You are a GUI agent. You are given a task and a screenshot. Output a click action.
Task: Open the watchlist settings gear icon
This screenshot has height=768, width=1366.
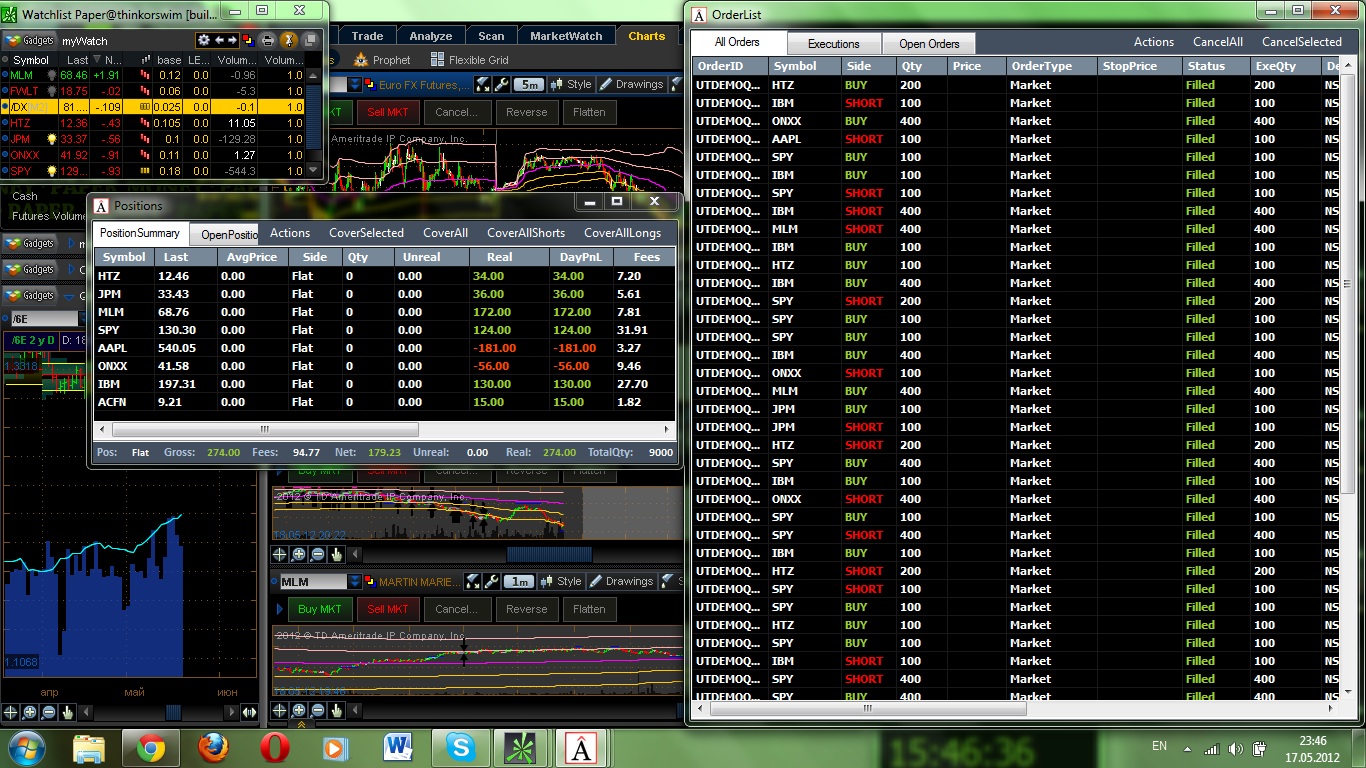(x=204, y=40)
